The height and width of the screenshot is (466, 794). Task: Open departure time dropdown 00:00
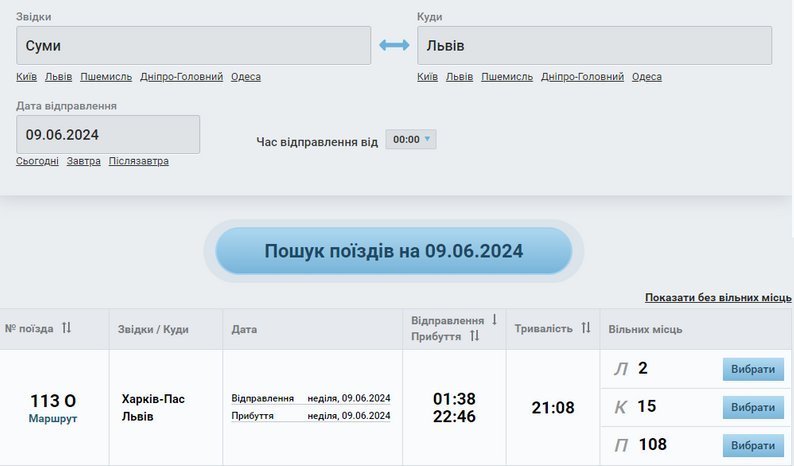pos(411,140)
